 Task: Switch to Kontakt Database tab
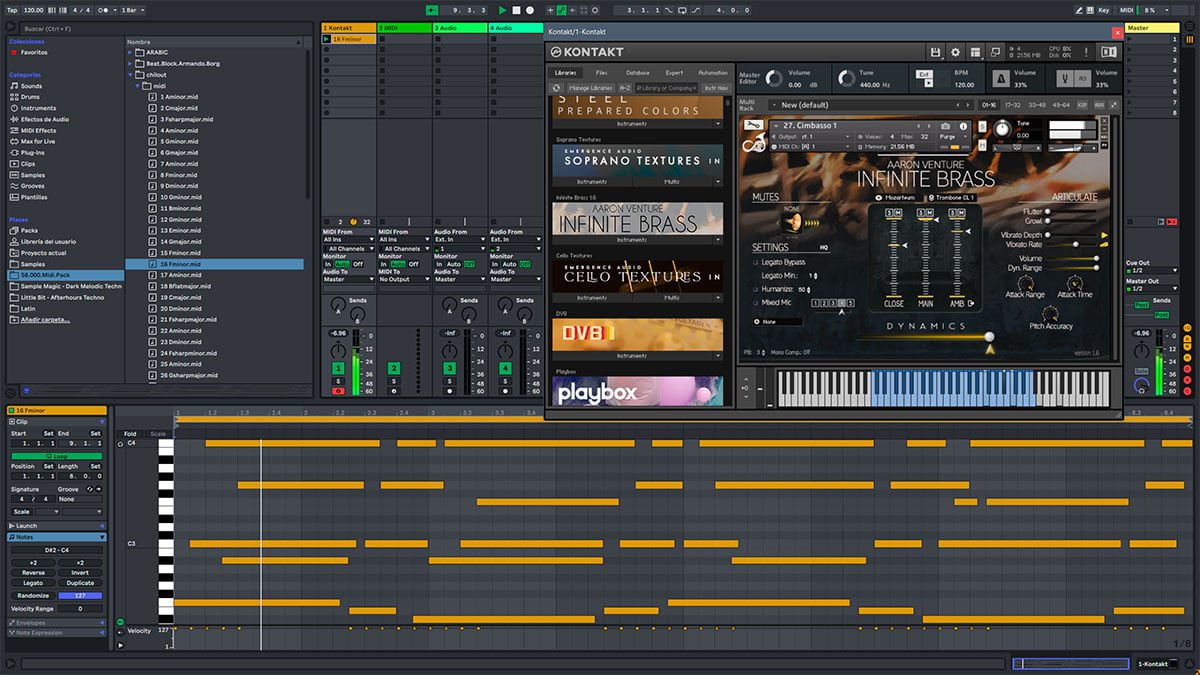pyautogui.click(x=637, y=73)
